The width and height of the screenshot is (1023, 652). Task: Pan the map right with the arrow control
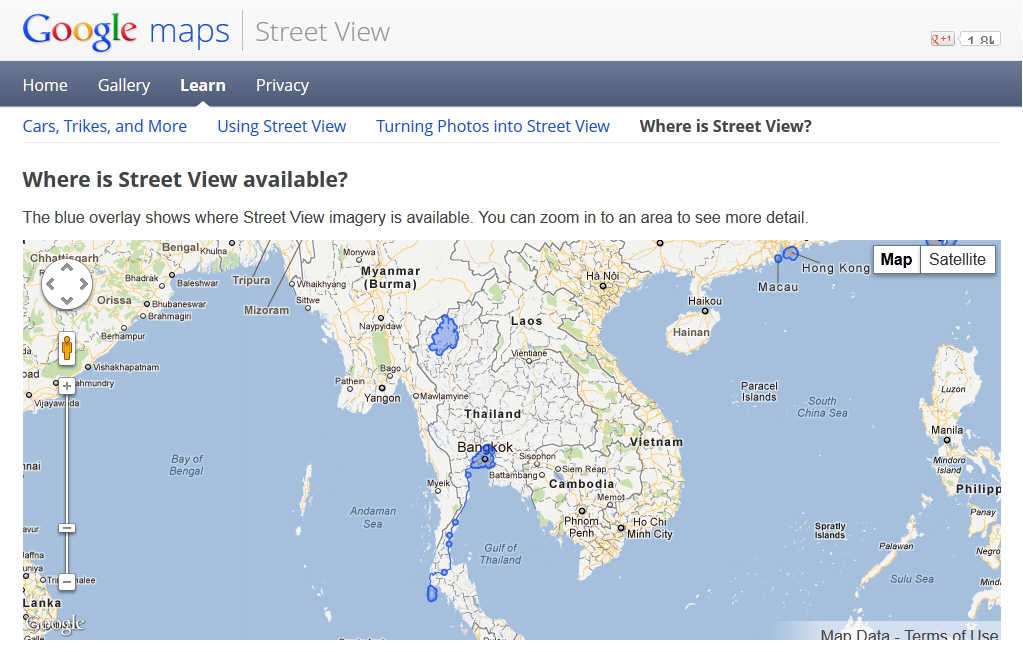pyautogui.click(x=83, y=284)
